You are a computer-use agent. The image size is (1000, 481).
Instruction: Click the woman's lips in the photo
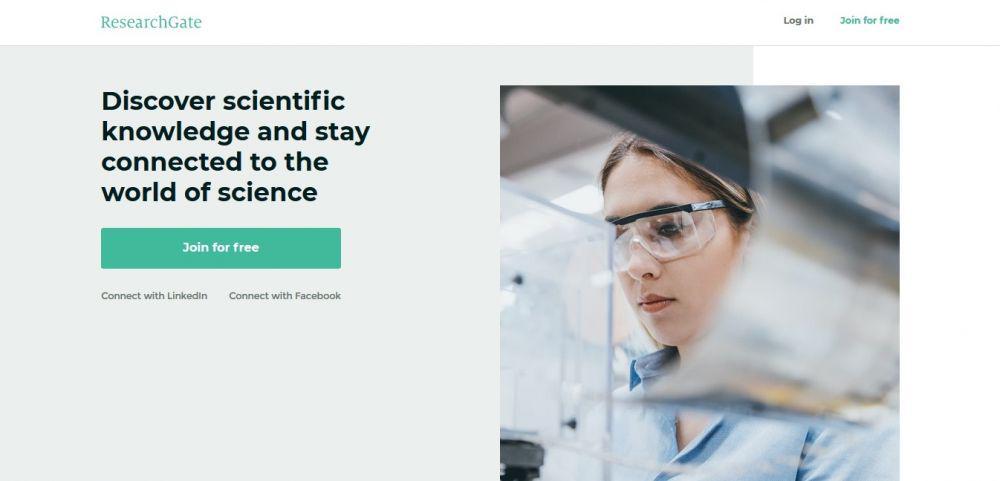656,303
